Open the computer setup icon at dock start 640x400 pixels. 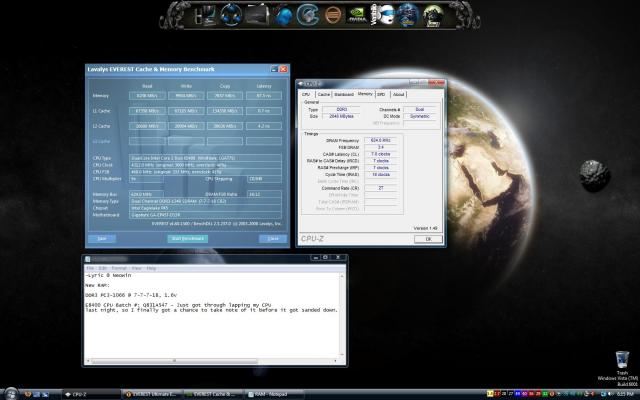click(204, 16)
